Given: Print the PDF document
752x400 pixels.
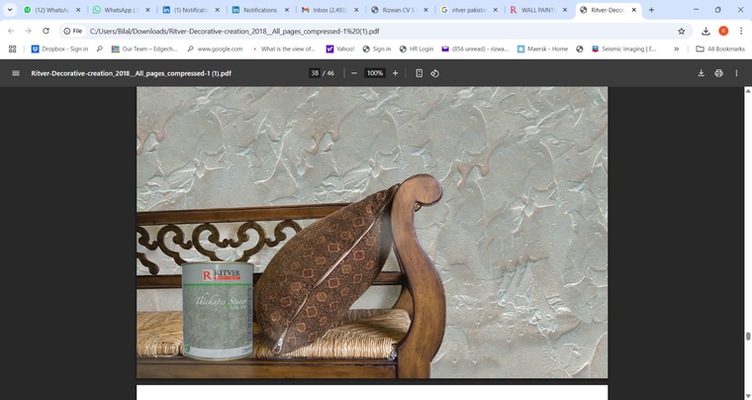Looking at the screenshot, I should 718,73.
